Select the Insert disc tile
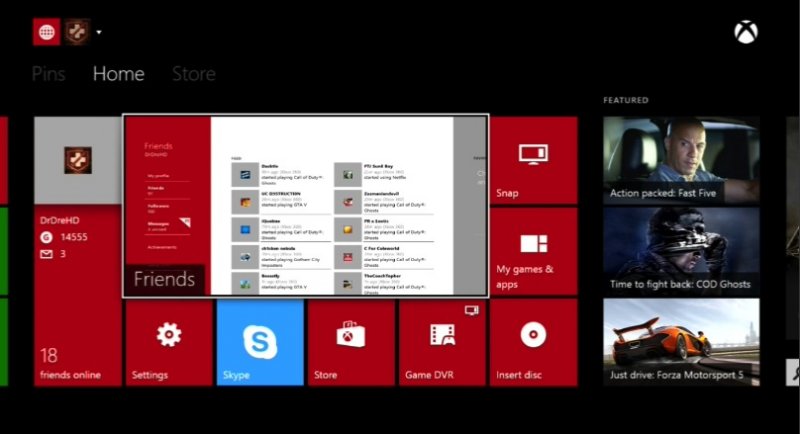This screenshot has width=800, height=434. tap(533, 343)
